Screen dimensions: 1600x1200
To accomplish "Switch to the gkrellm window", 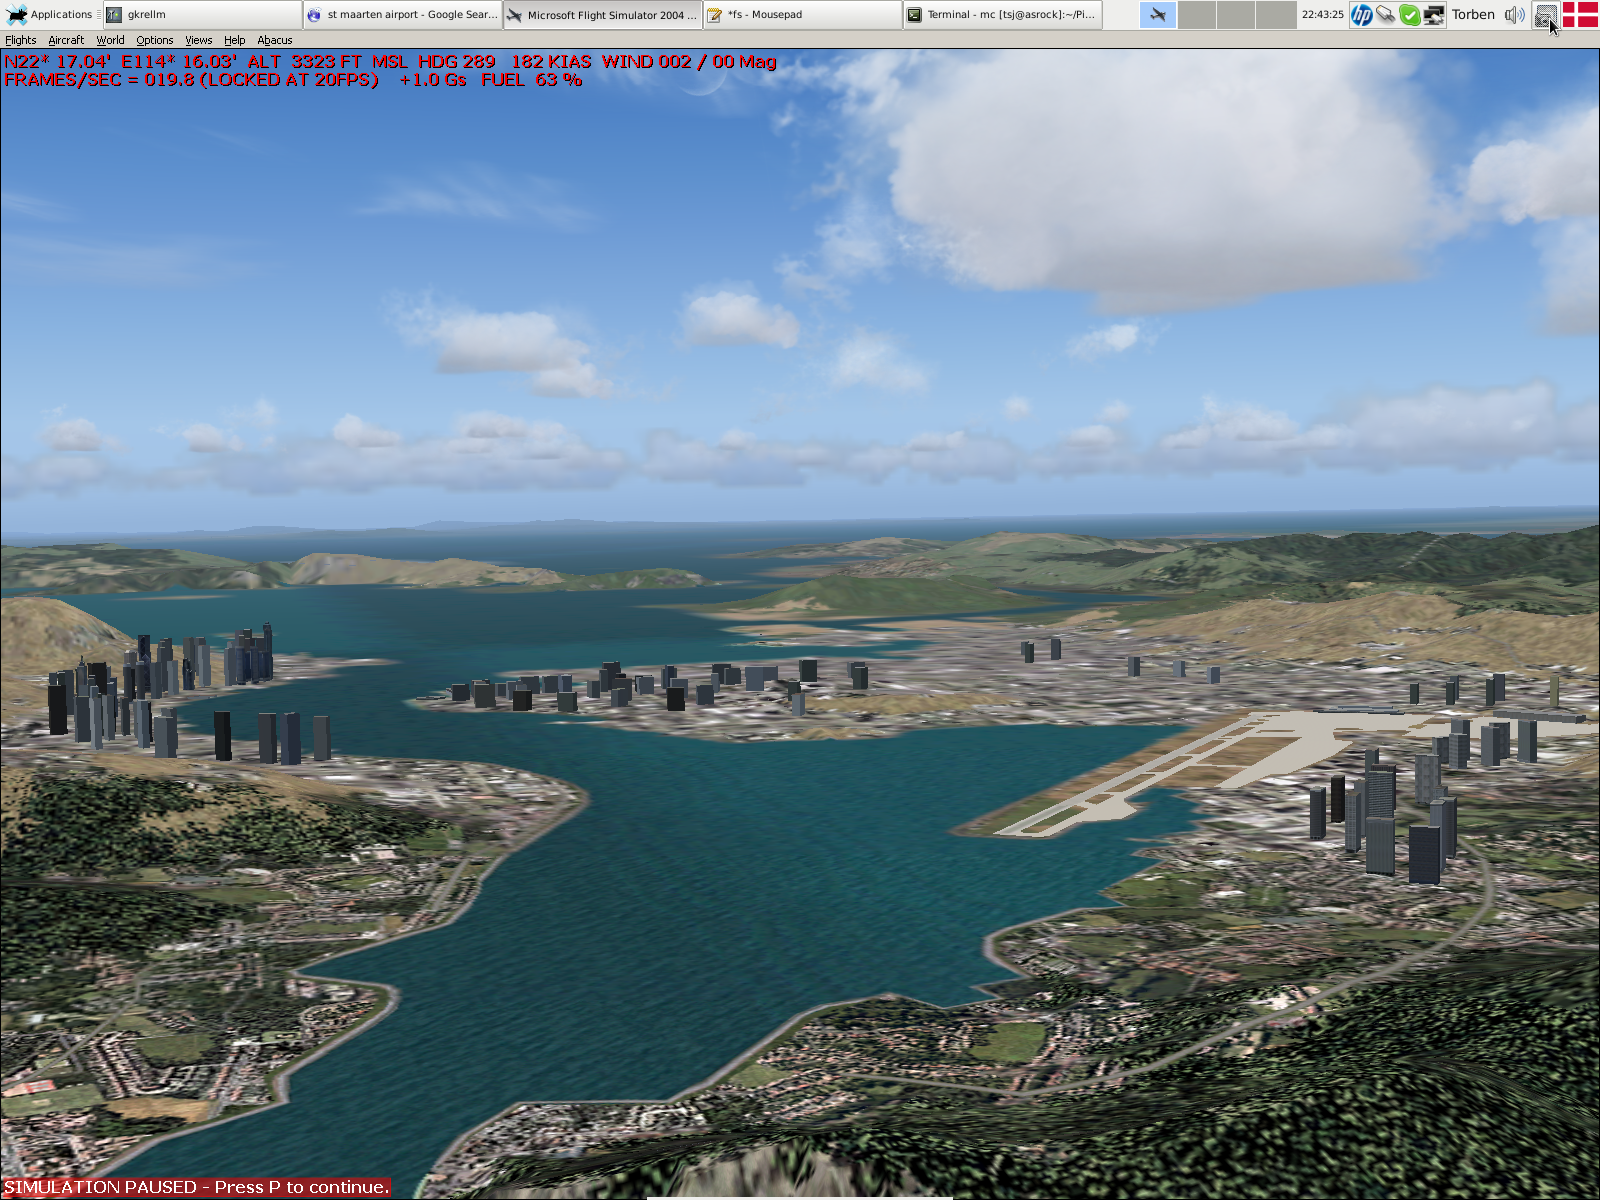I will [x=202, y=15].
